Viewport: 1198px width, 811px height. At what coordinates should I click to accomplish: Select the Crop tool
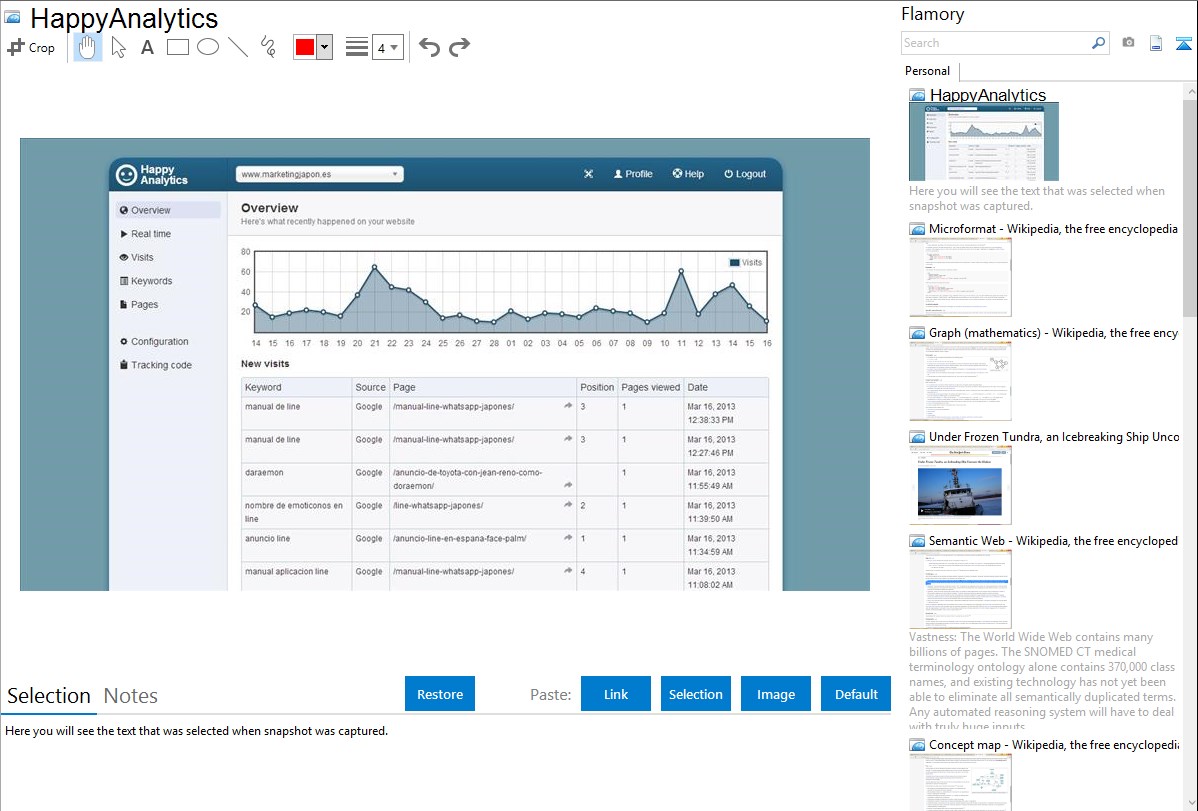[31, 47]
